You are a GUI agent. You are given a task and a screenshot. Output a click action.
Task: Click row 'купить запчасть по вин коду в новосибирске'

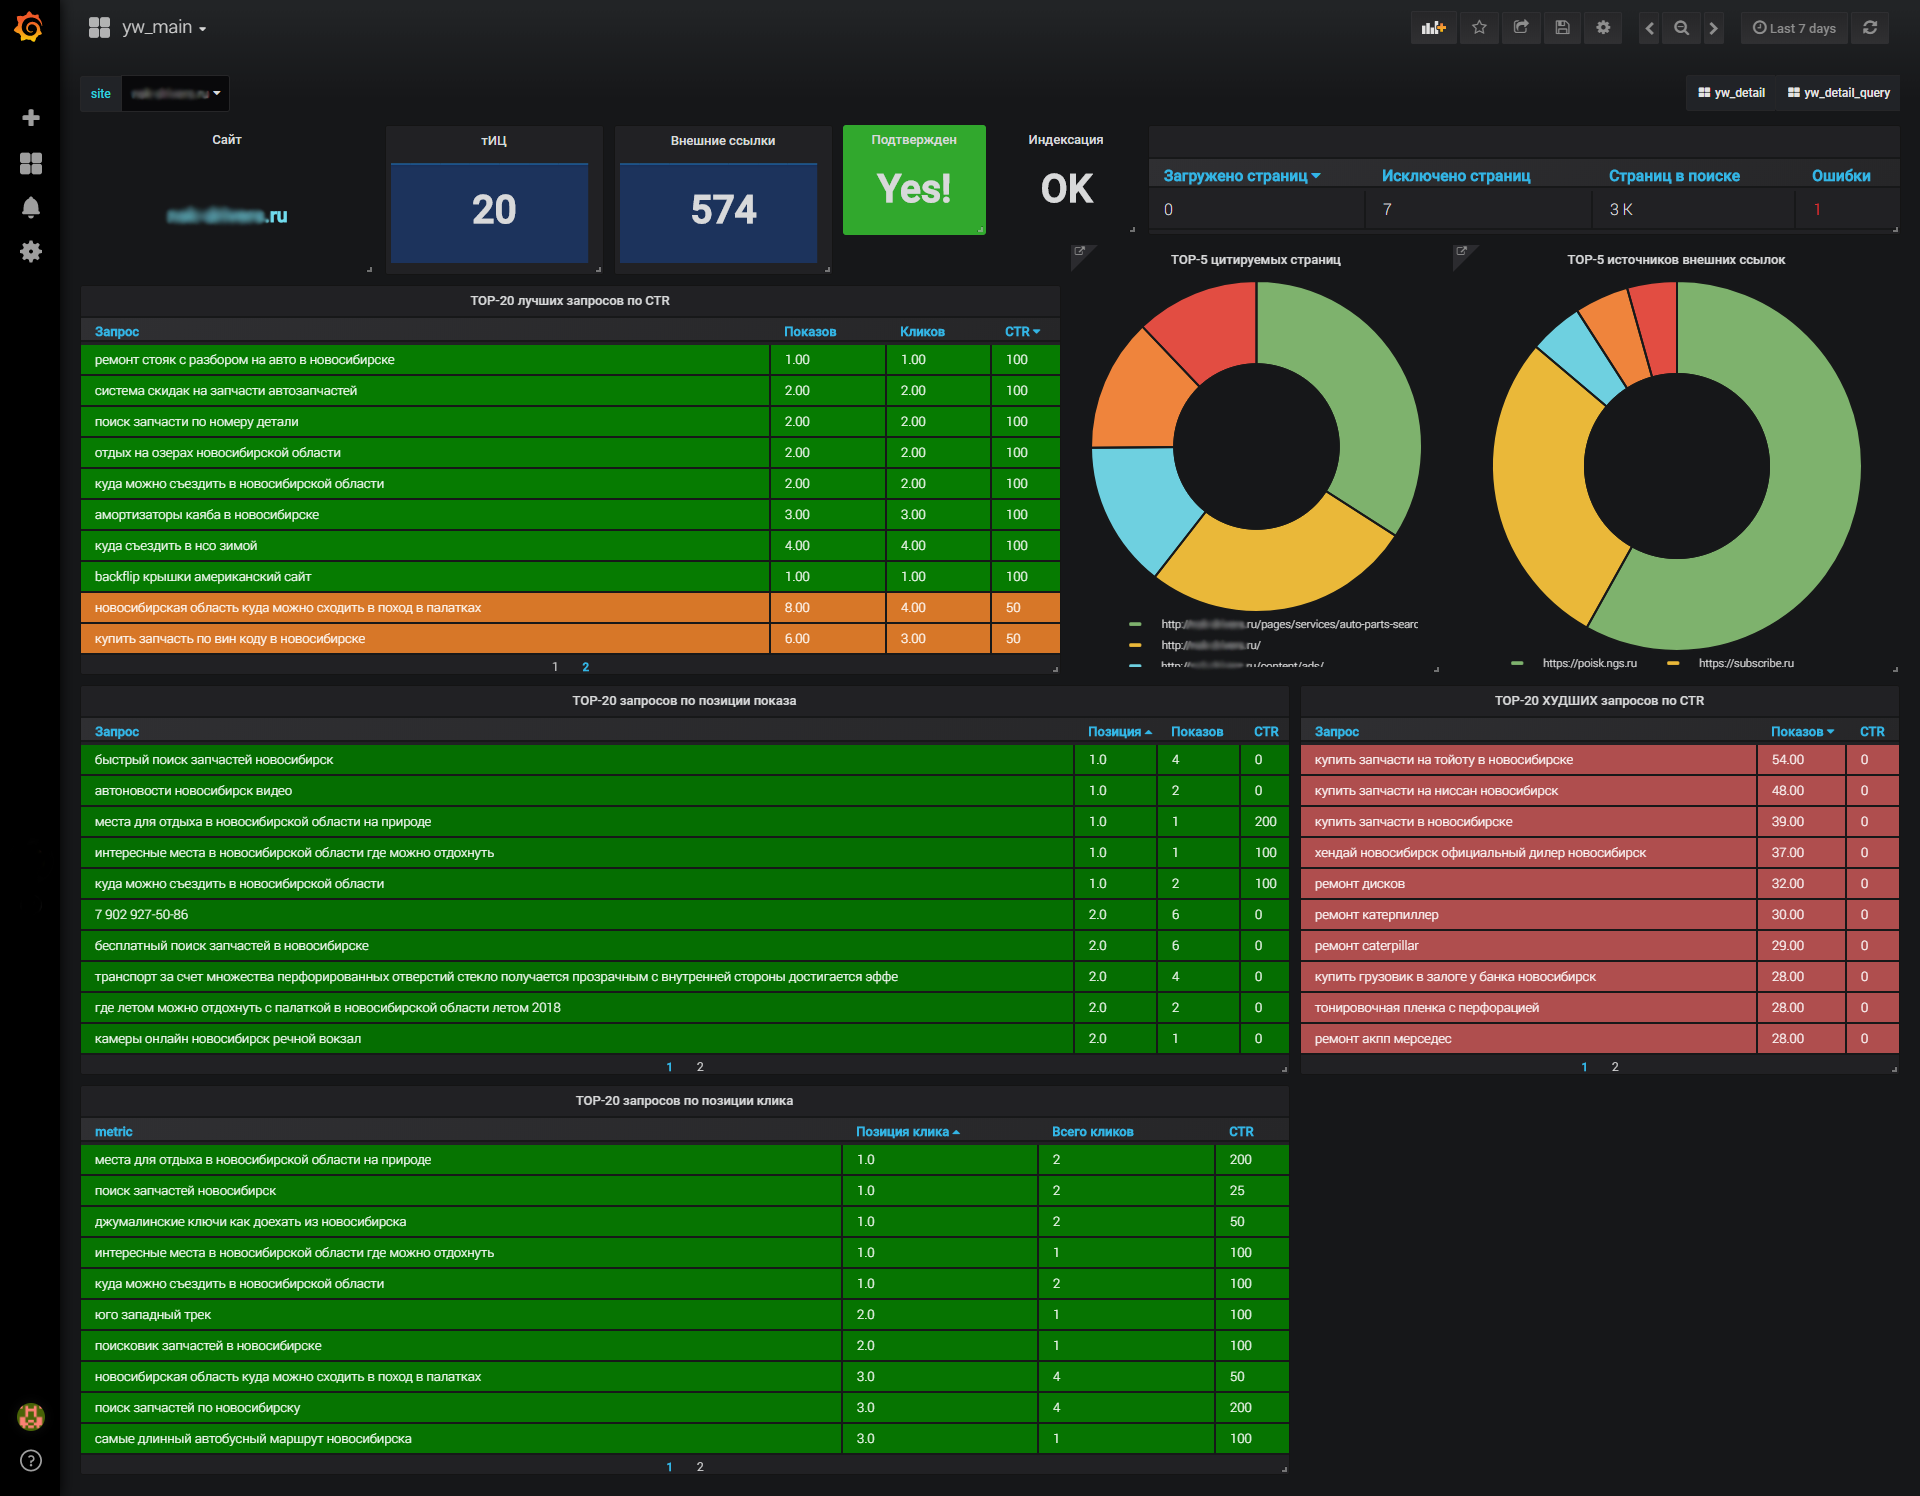pyautogui.click(x=570, y=639)
